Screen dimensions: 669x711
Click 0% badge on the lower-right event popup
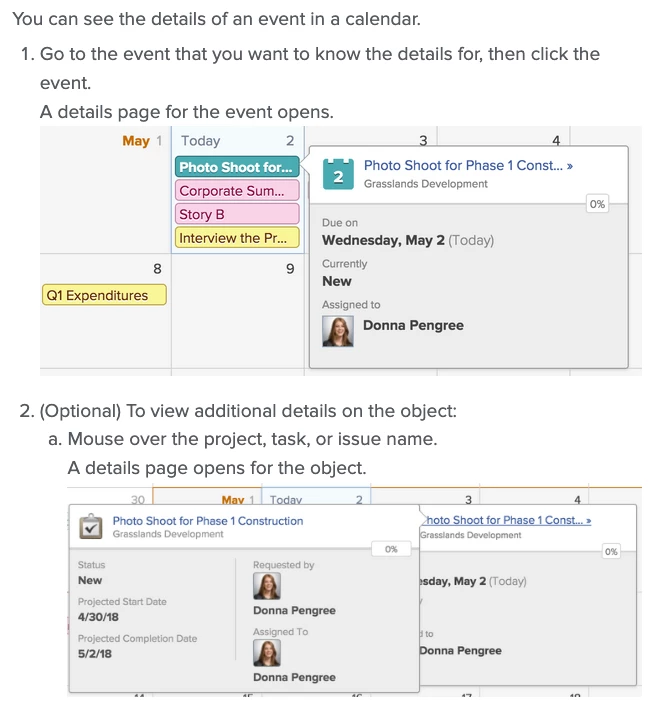[611, 552]
